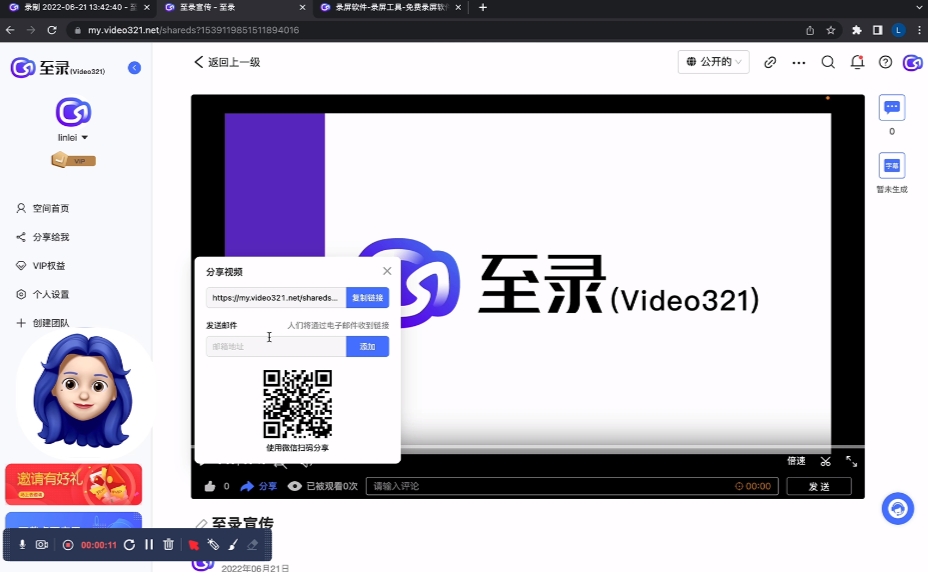The image size is (928, 572).
Task: Click the sidebar user avatar logo
Action: [x=73, y=113]
